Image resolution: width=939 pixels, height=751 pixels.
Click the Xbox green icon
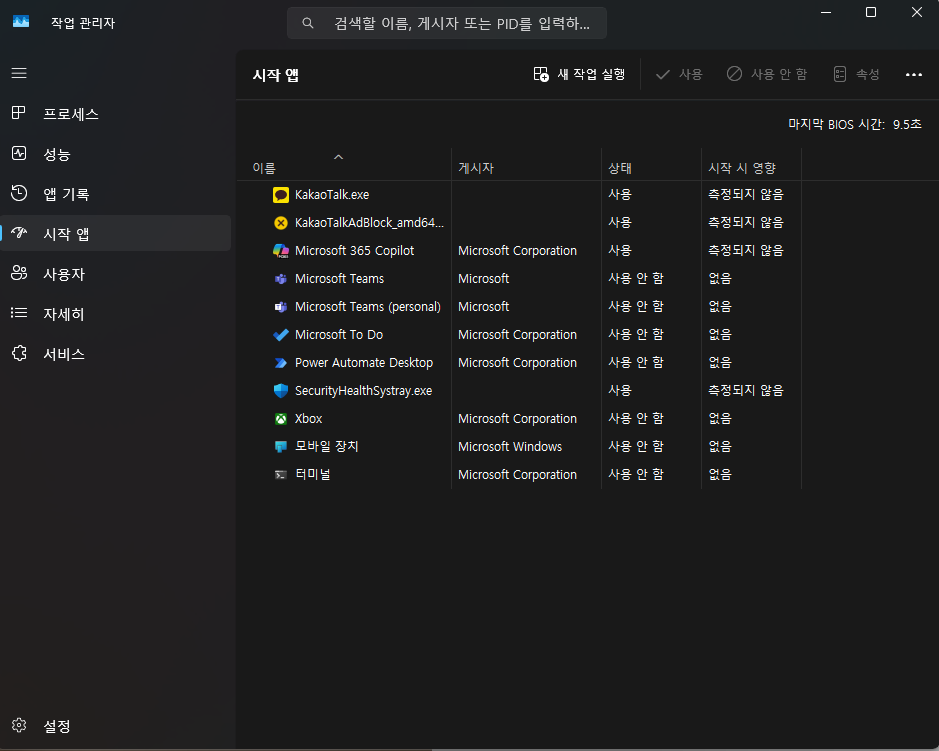pos(281,419)
